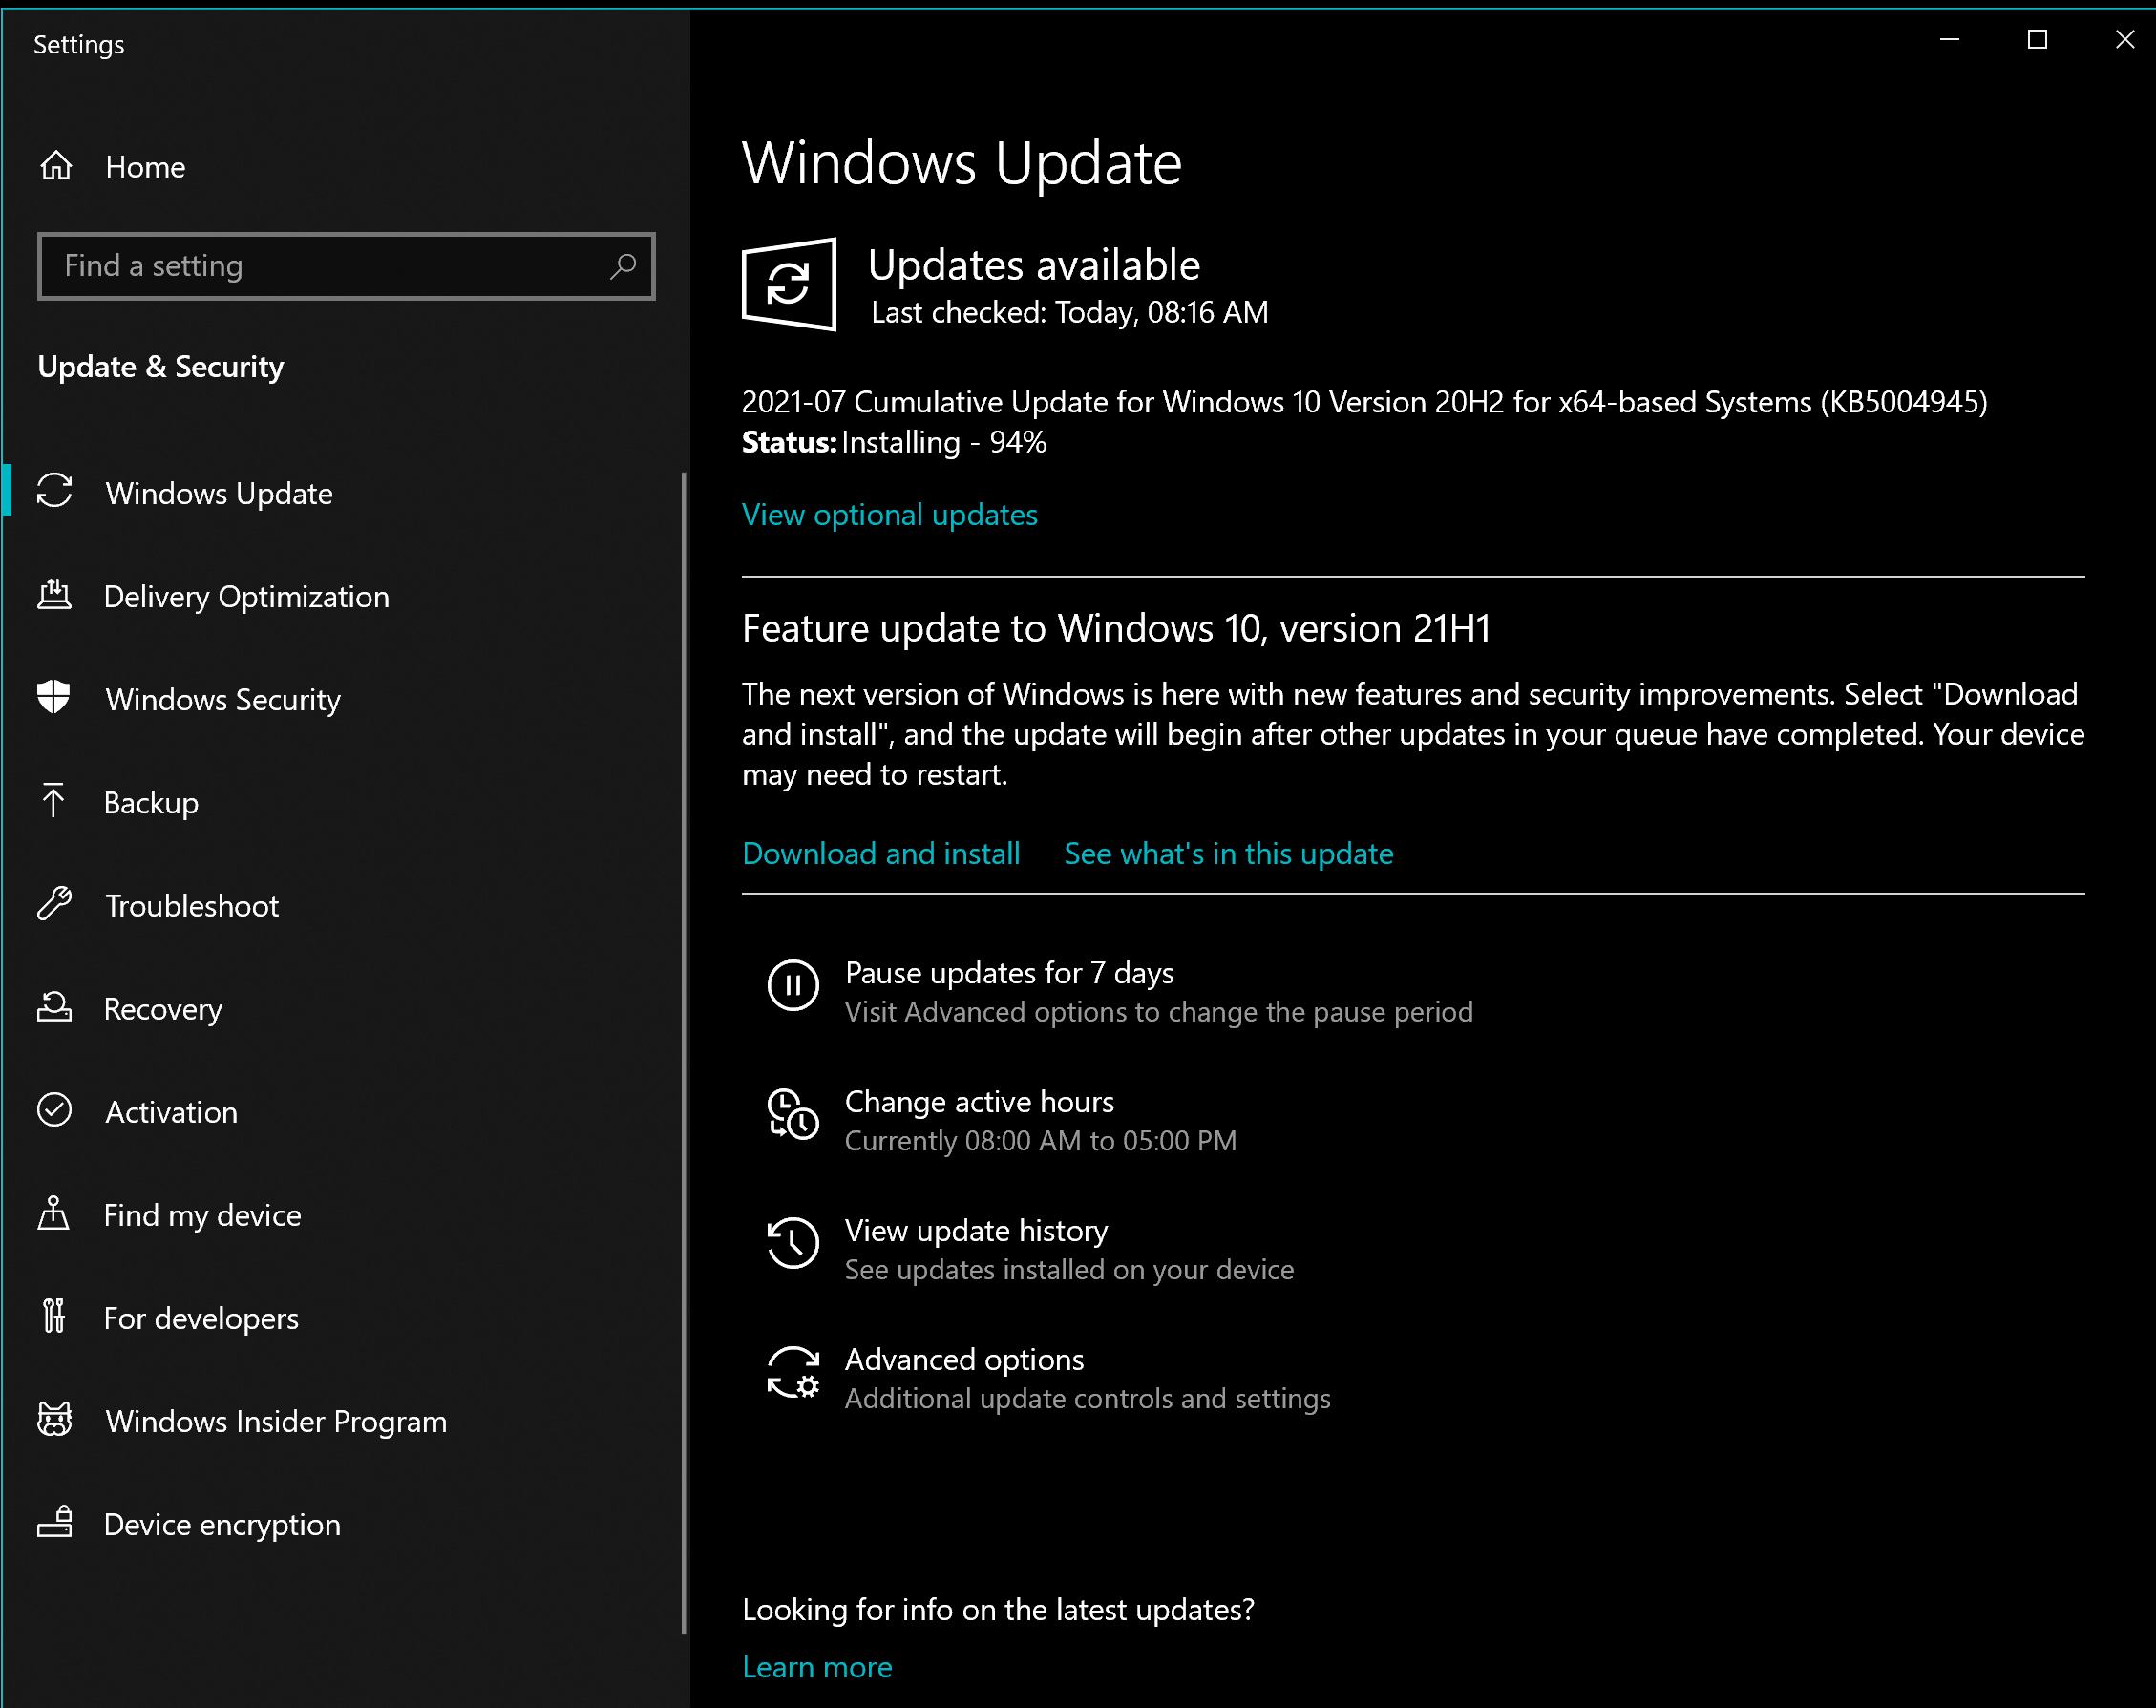2156x1708 pixels.
Task: Click the Change active hours clock icon
Action: 792,1115
